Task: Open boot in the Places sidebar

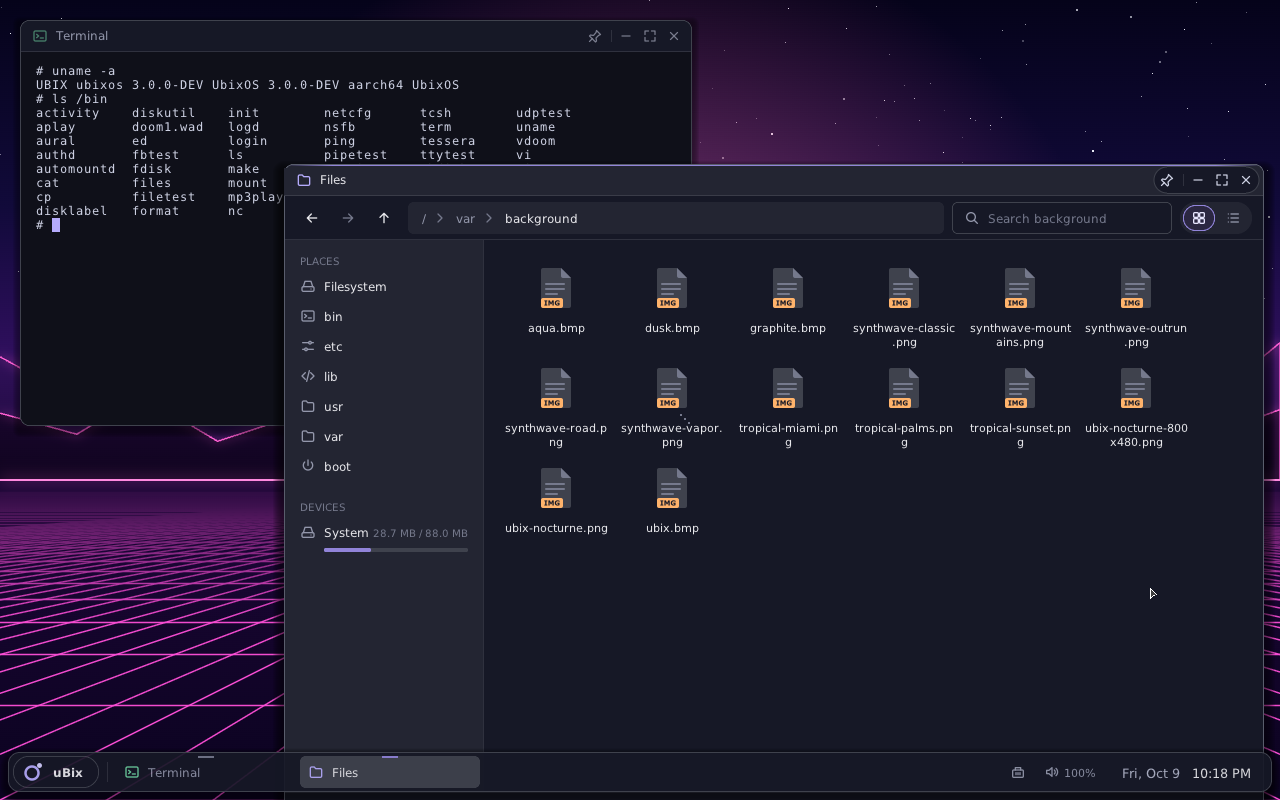Action: pyautogui.click(x=384, y=466)
